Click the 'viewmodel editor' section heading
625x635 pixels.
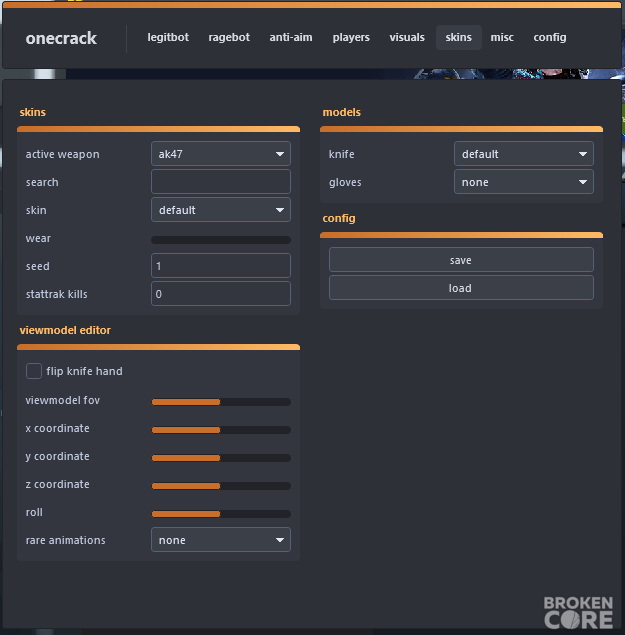(65, 330)
